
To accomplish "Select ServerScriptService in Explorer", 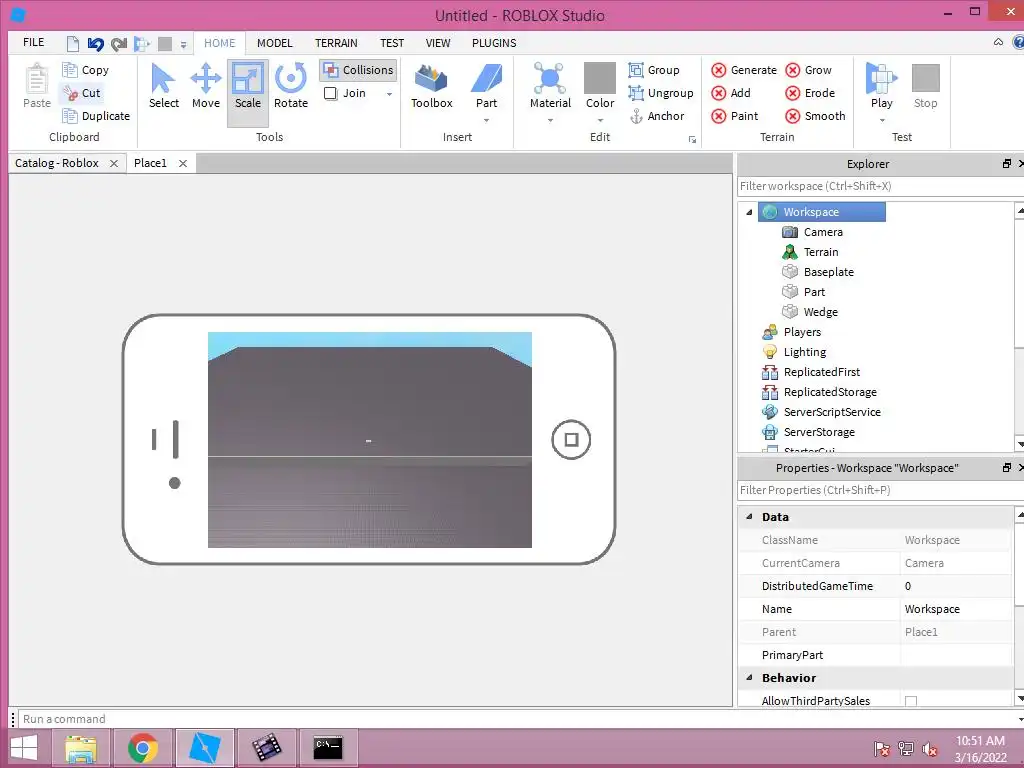I will 821,412.
